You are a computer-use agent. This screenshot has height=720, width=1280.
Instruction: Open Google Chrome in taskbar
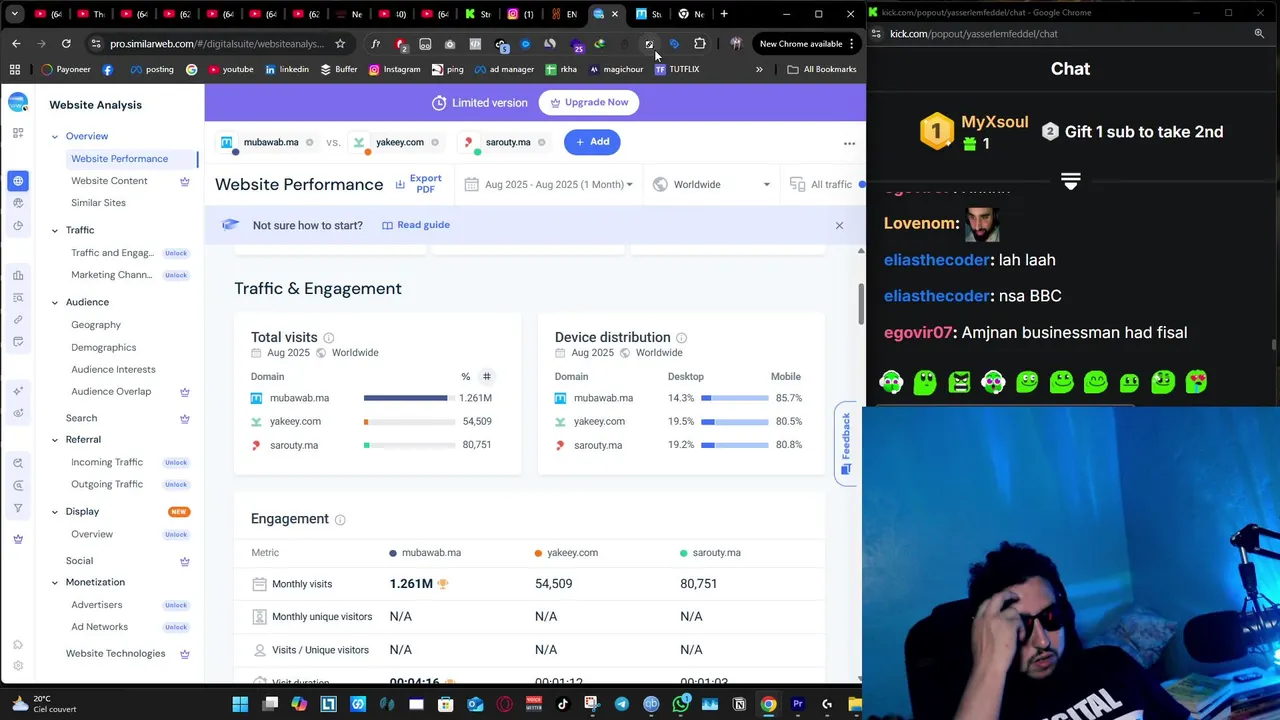click(768, 704)
